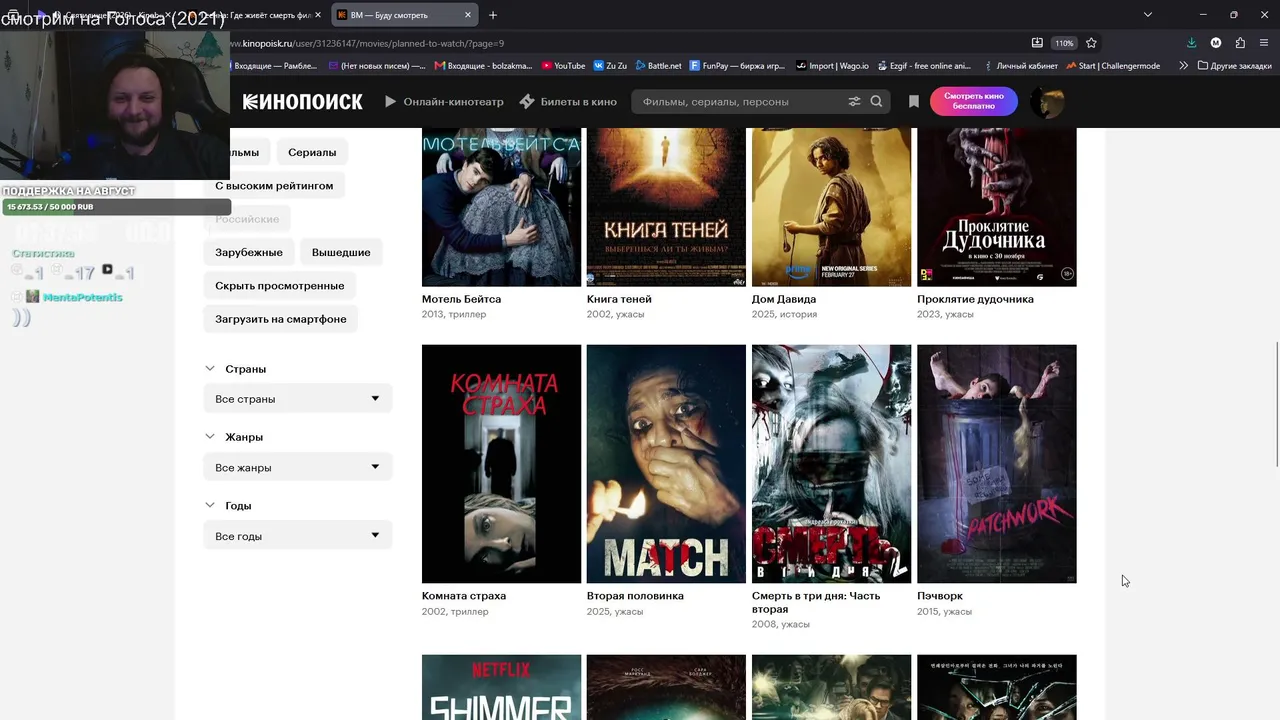Show more bookmarks with the double chevron
Screen dimensions: 1280x720
click(1184, 66)
